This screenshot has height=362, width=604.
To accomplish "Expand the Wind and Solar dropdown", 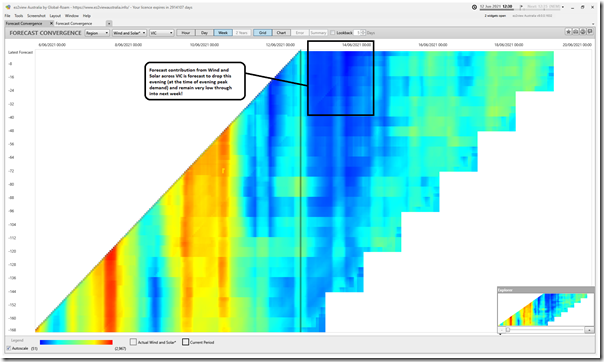I will pyautogui.click(x=129, y=33).
